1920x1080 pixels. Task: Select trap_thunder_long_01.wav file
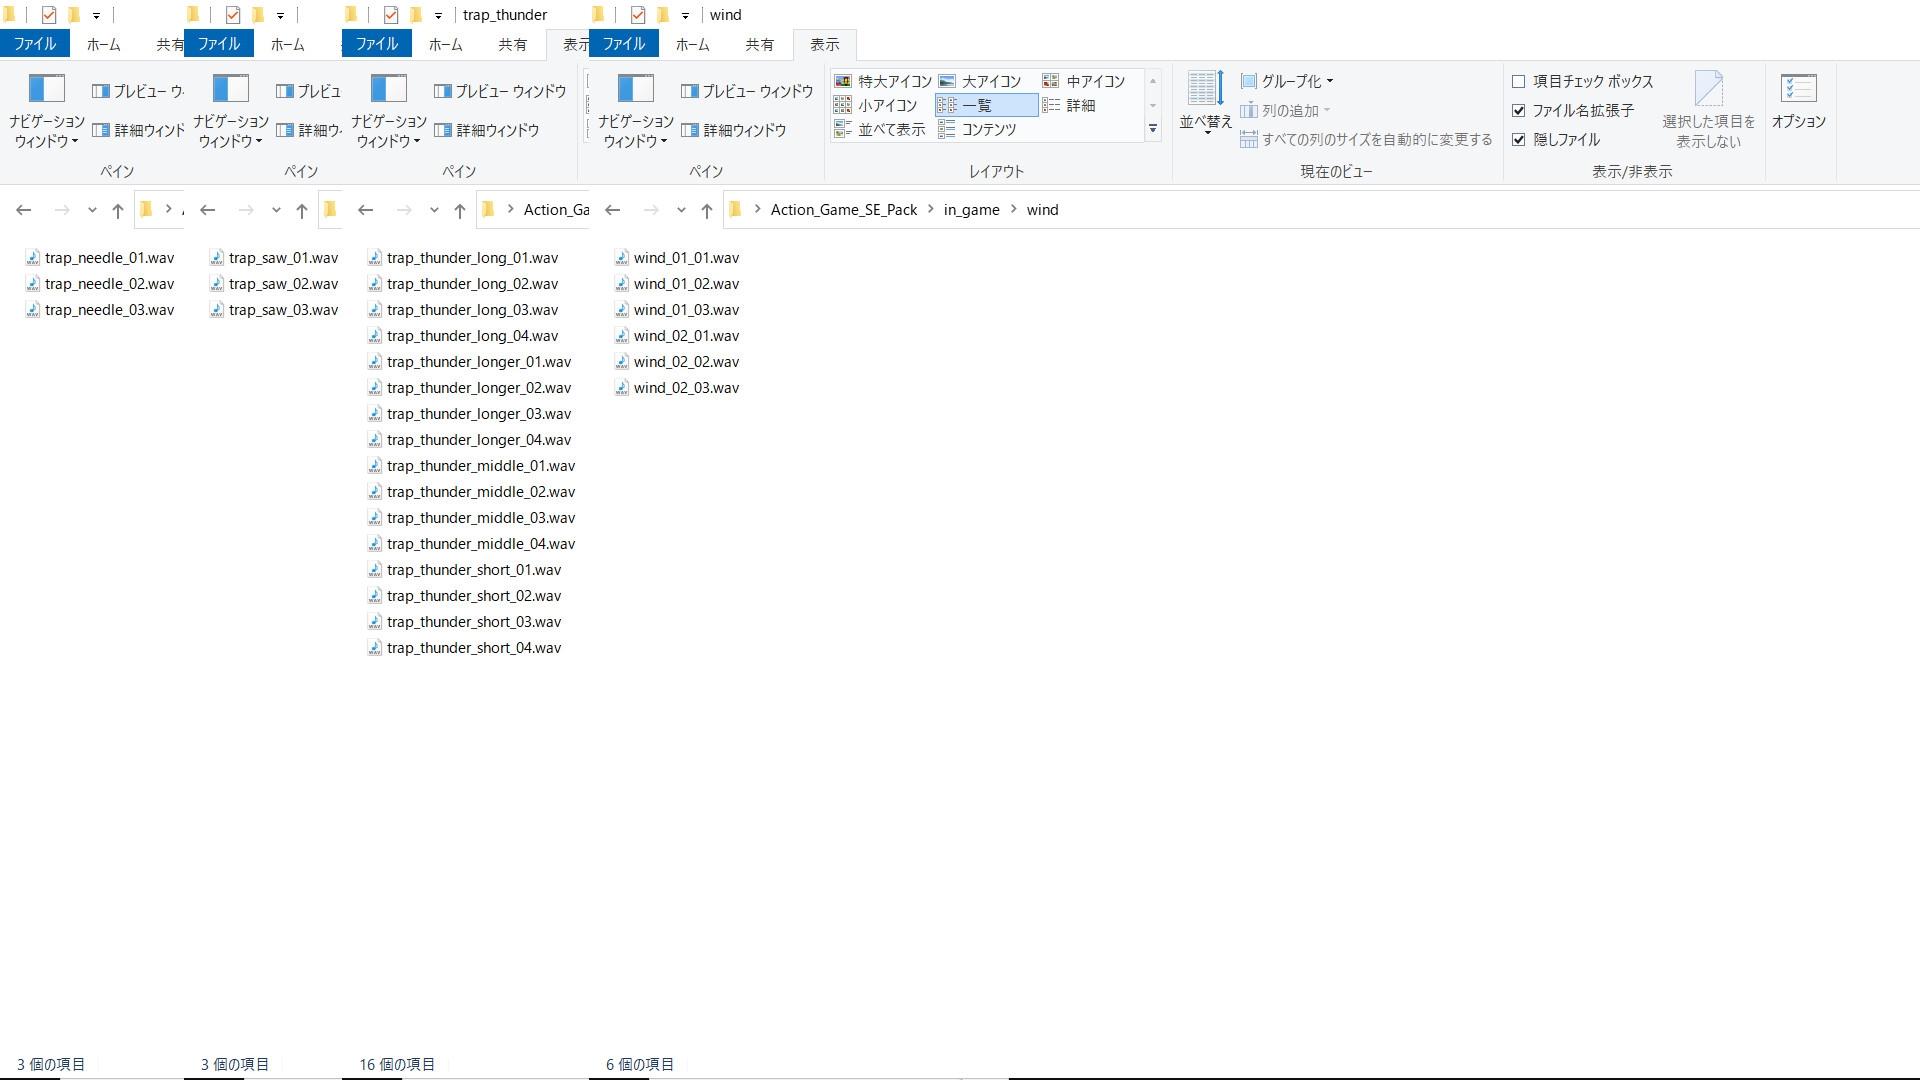463,258
